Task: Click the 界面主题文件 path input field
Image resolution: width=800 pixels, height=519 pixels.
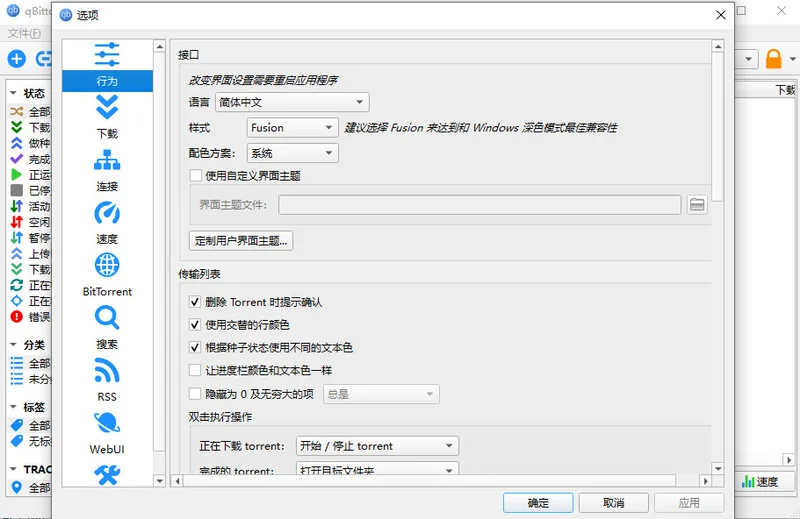Action: click(x=480, y=205)
